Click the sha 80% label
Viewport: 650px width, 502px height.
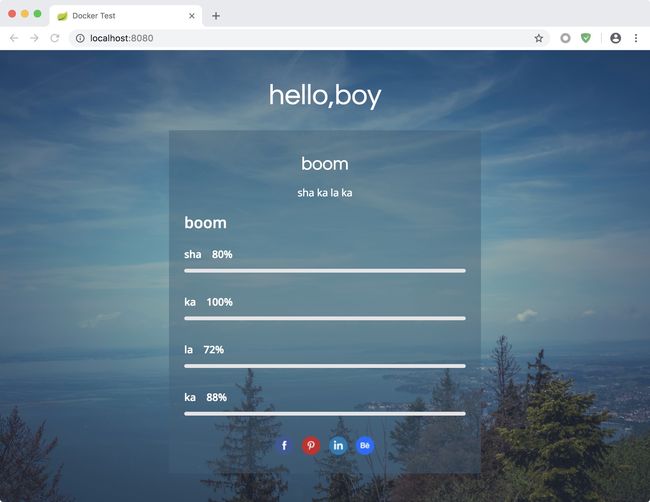click(x=208, y=254)
